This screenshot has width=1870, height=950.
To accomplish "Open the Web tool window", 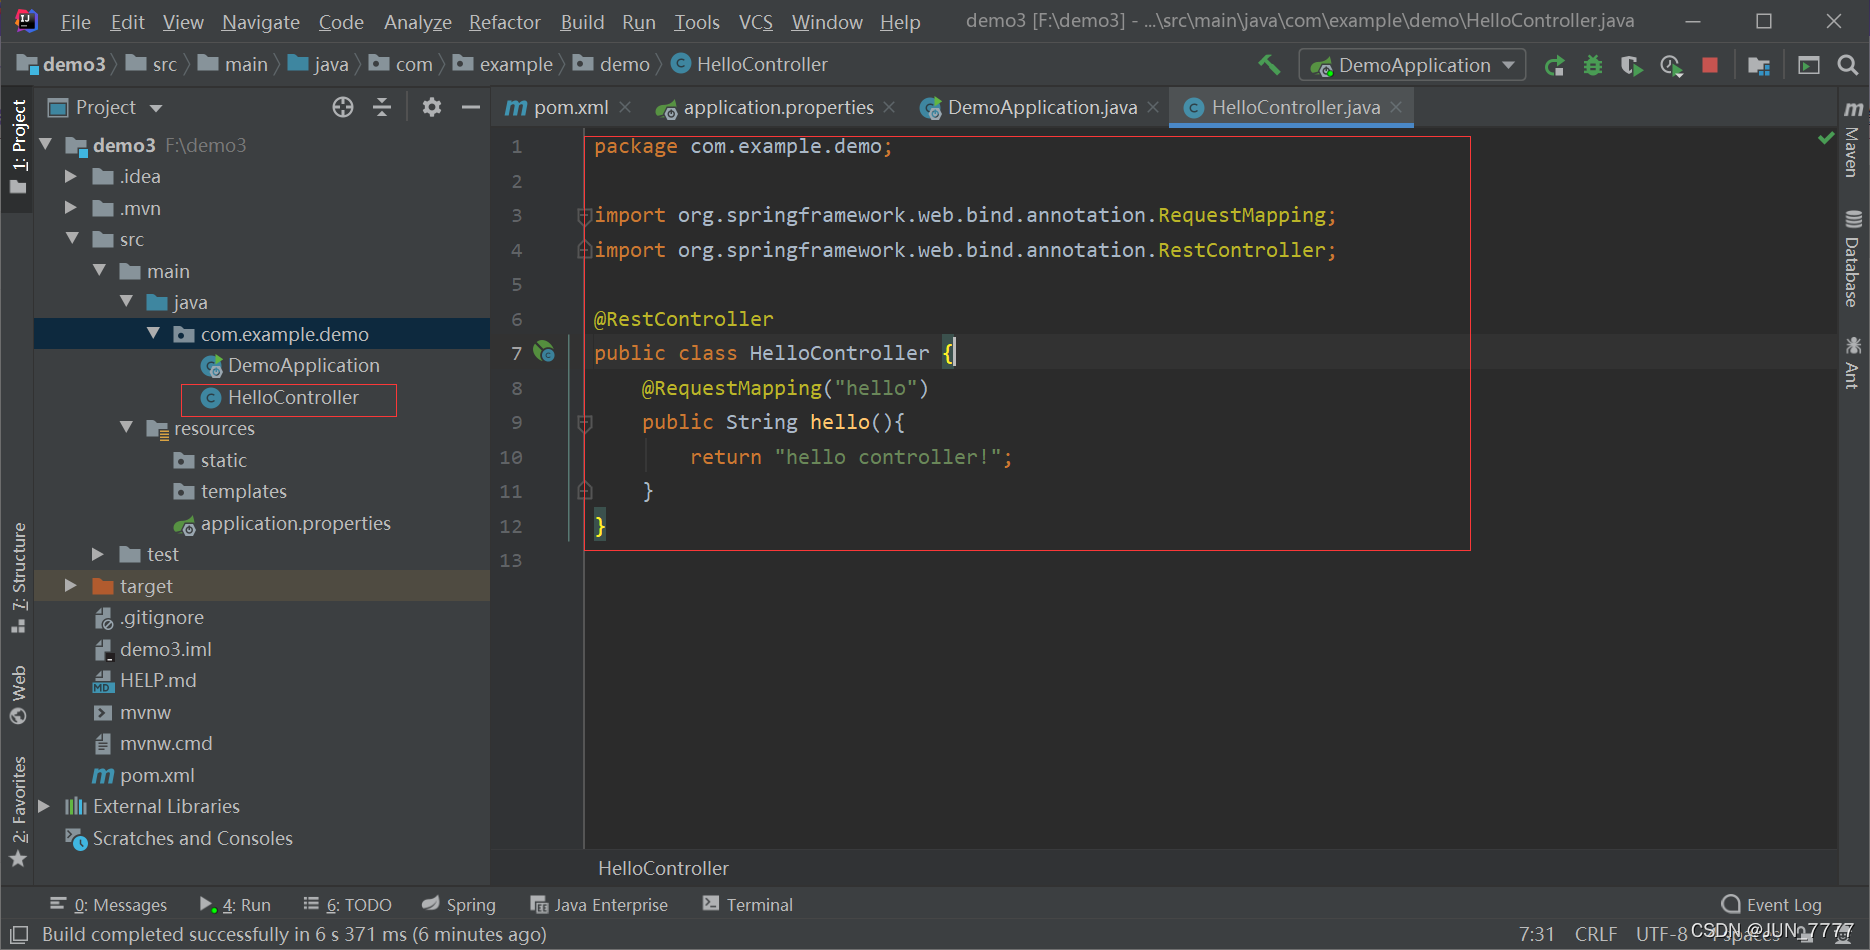I will 18,695.
